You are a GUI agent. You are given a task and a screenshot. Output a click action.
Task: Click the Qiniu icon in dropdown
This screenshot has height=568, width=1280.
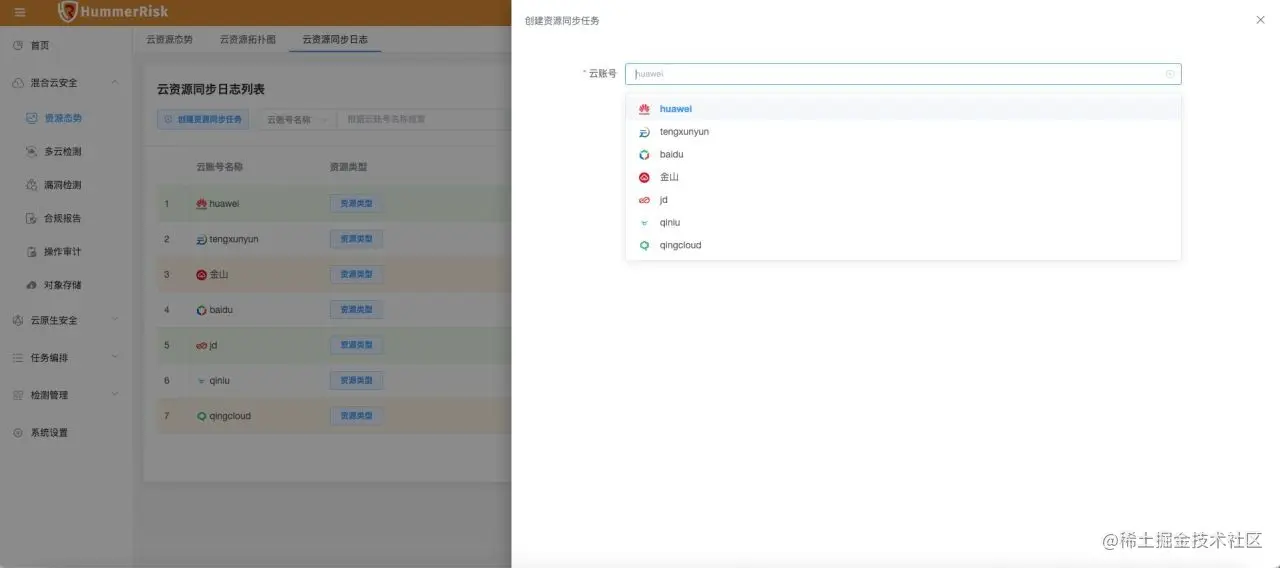[x=644, y=223]
